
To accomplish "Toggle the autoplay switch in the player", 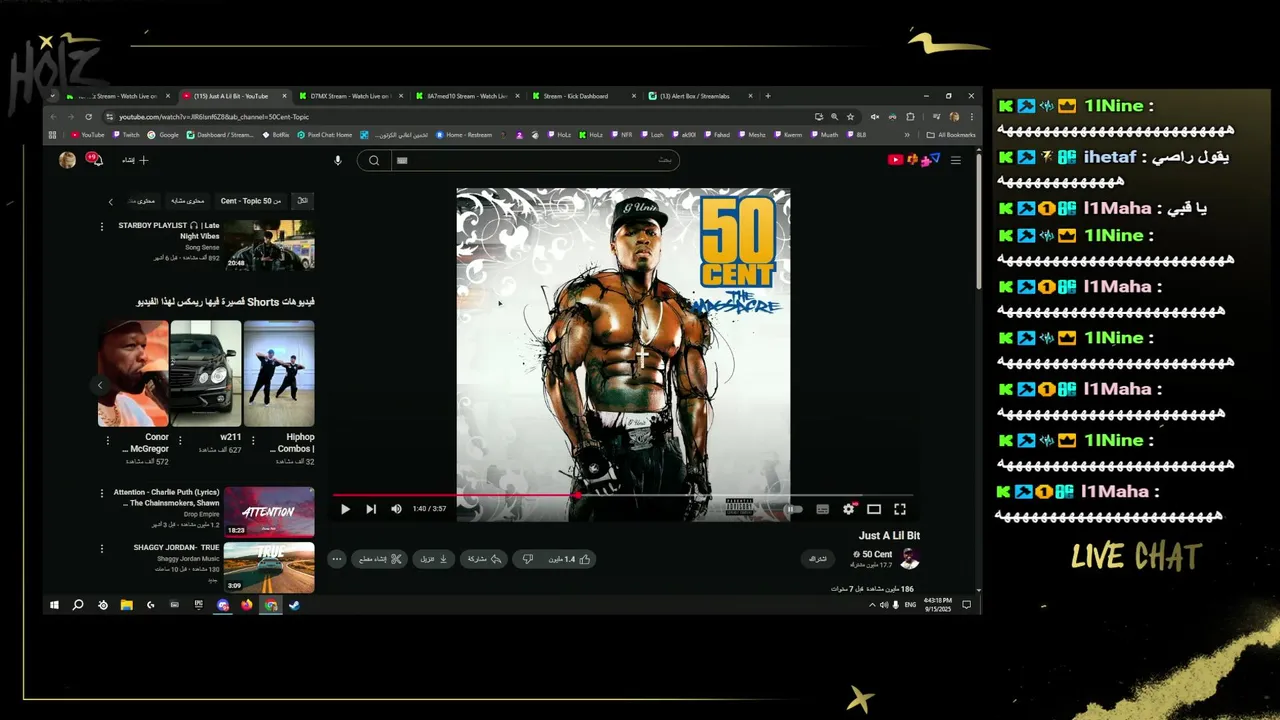I will coord(793,509).
